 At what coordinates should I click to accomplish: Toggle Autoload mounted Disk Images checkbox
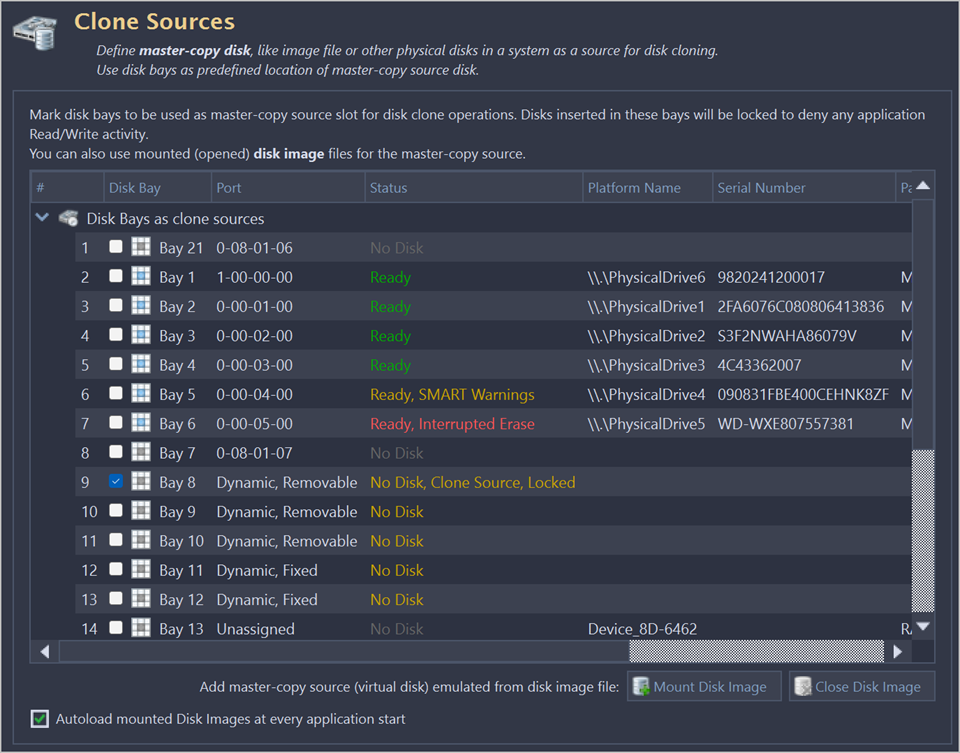40,718
